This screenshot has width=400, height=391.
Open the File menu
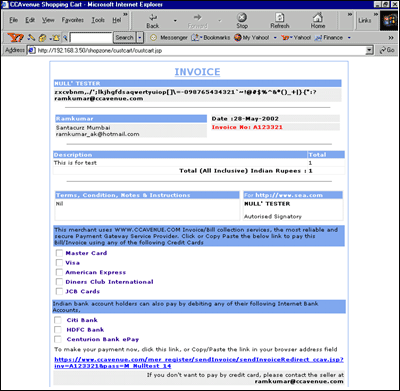(x=14, y=20)
